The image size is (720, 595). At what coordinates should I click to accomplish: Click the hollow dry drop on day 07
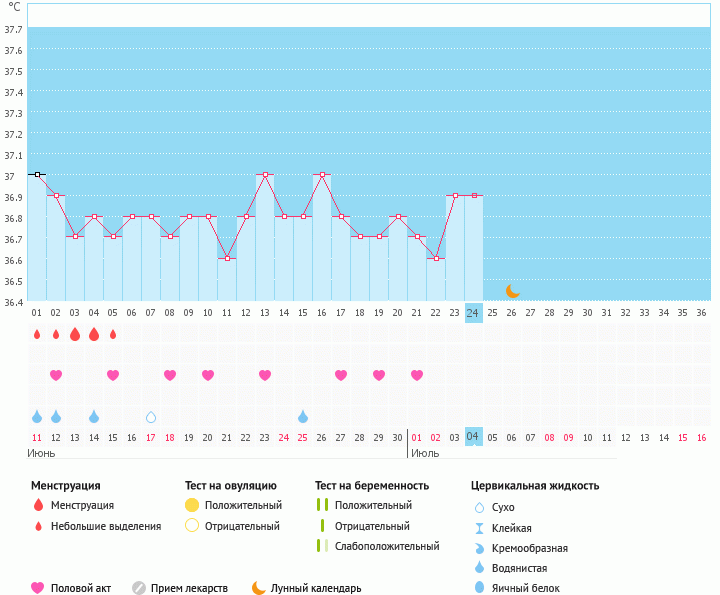151,417
